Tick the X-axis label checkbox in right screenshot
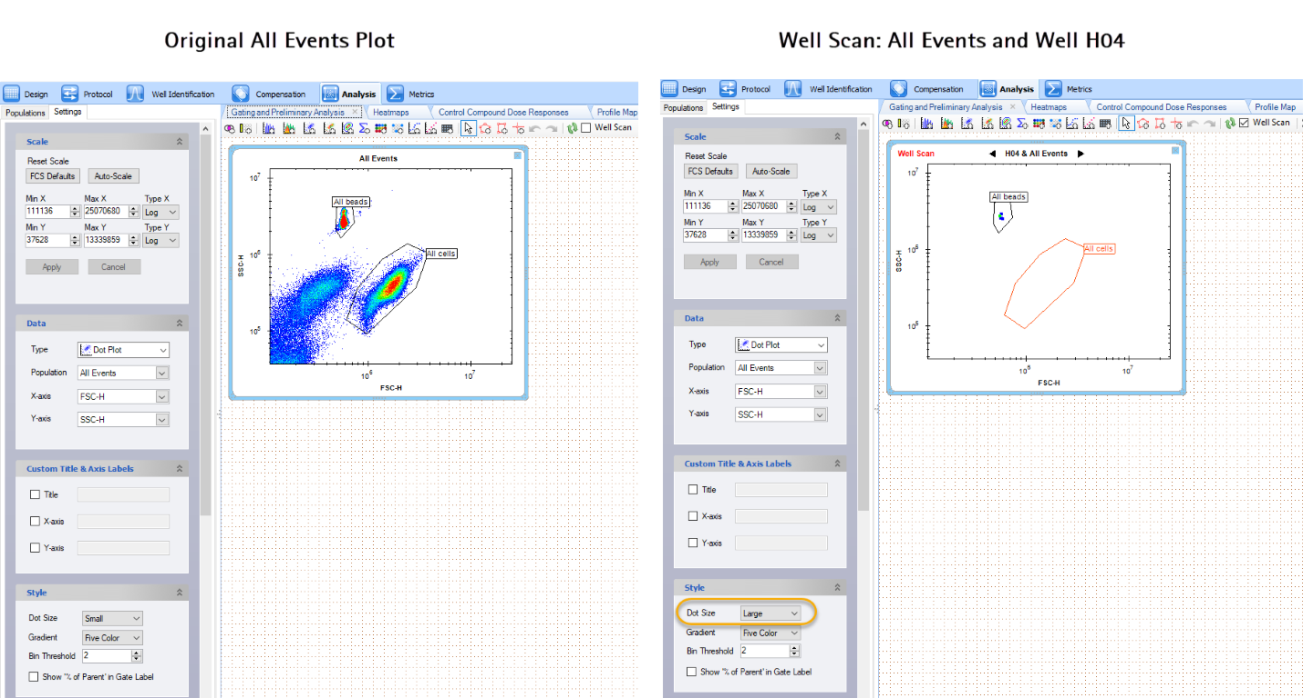Screen dimensions: 1313x698 click(x=693, y=516)
